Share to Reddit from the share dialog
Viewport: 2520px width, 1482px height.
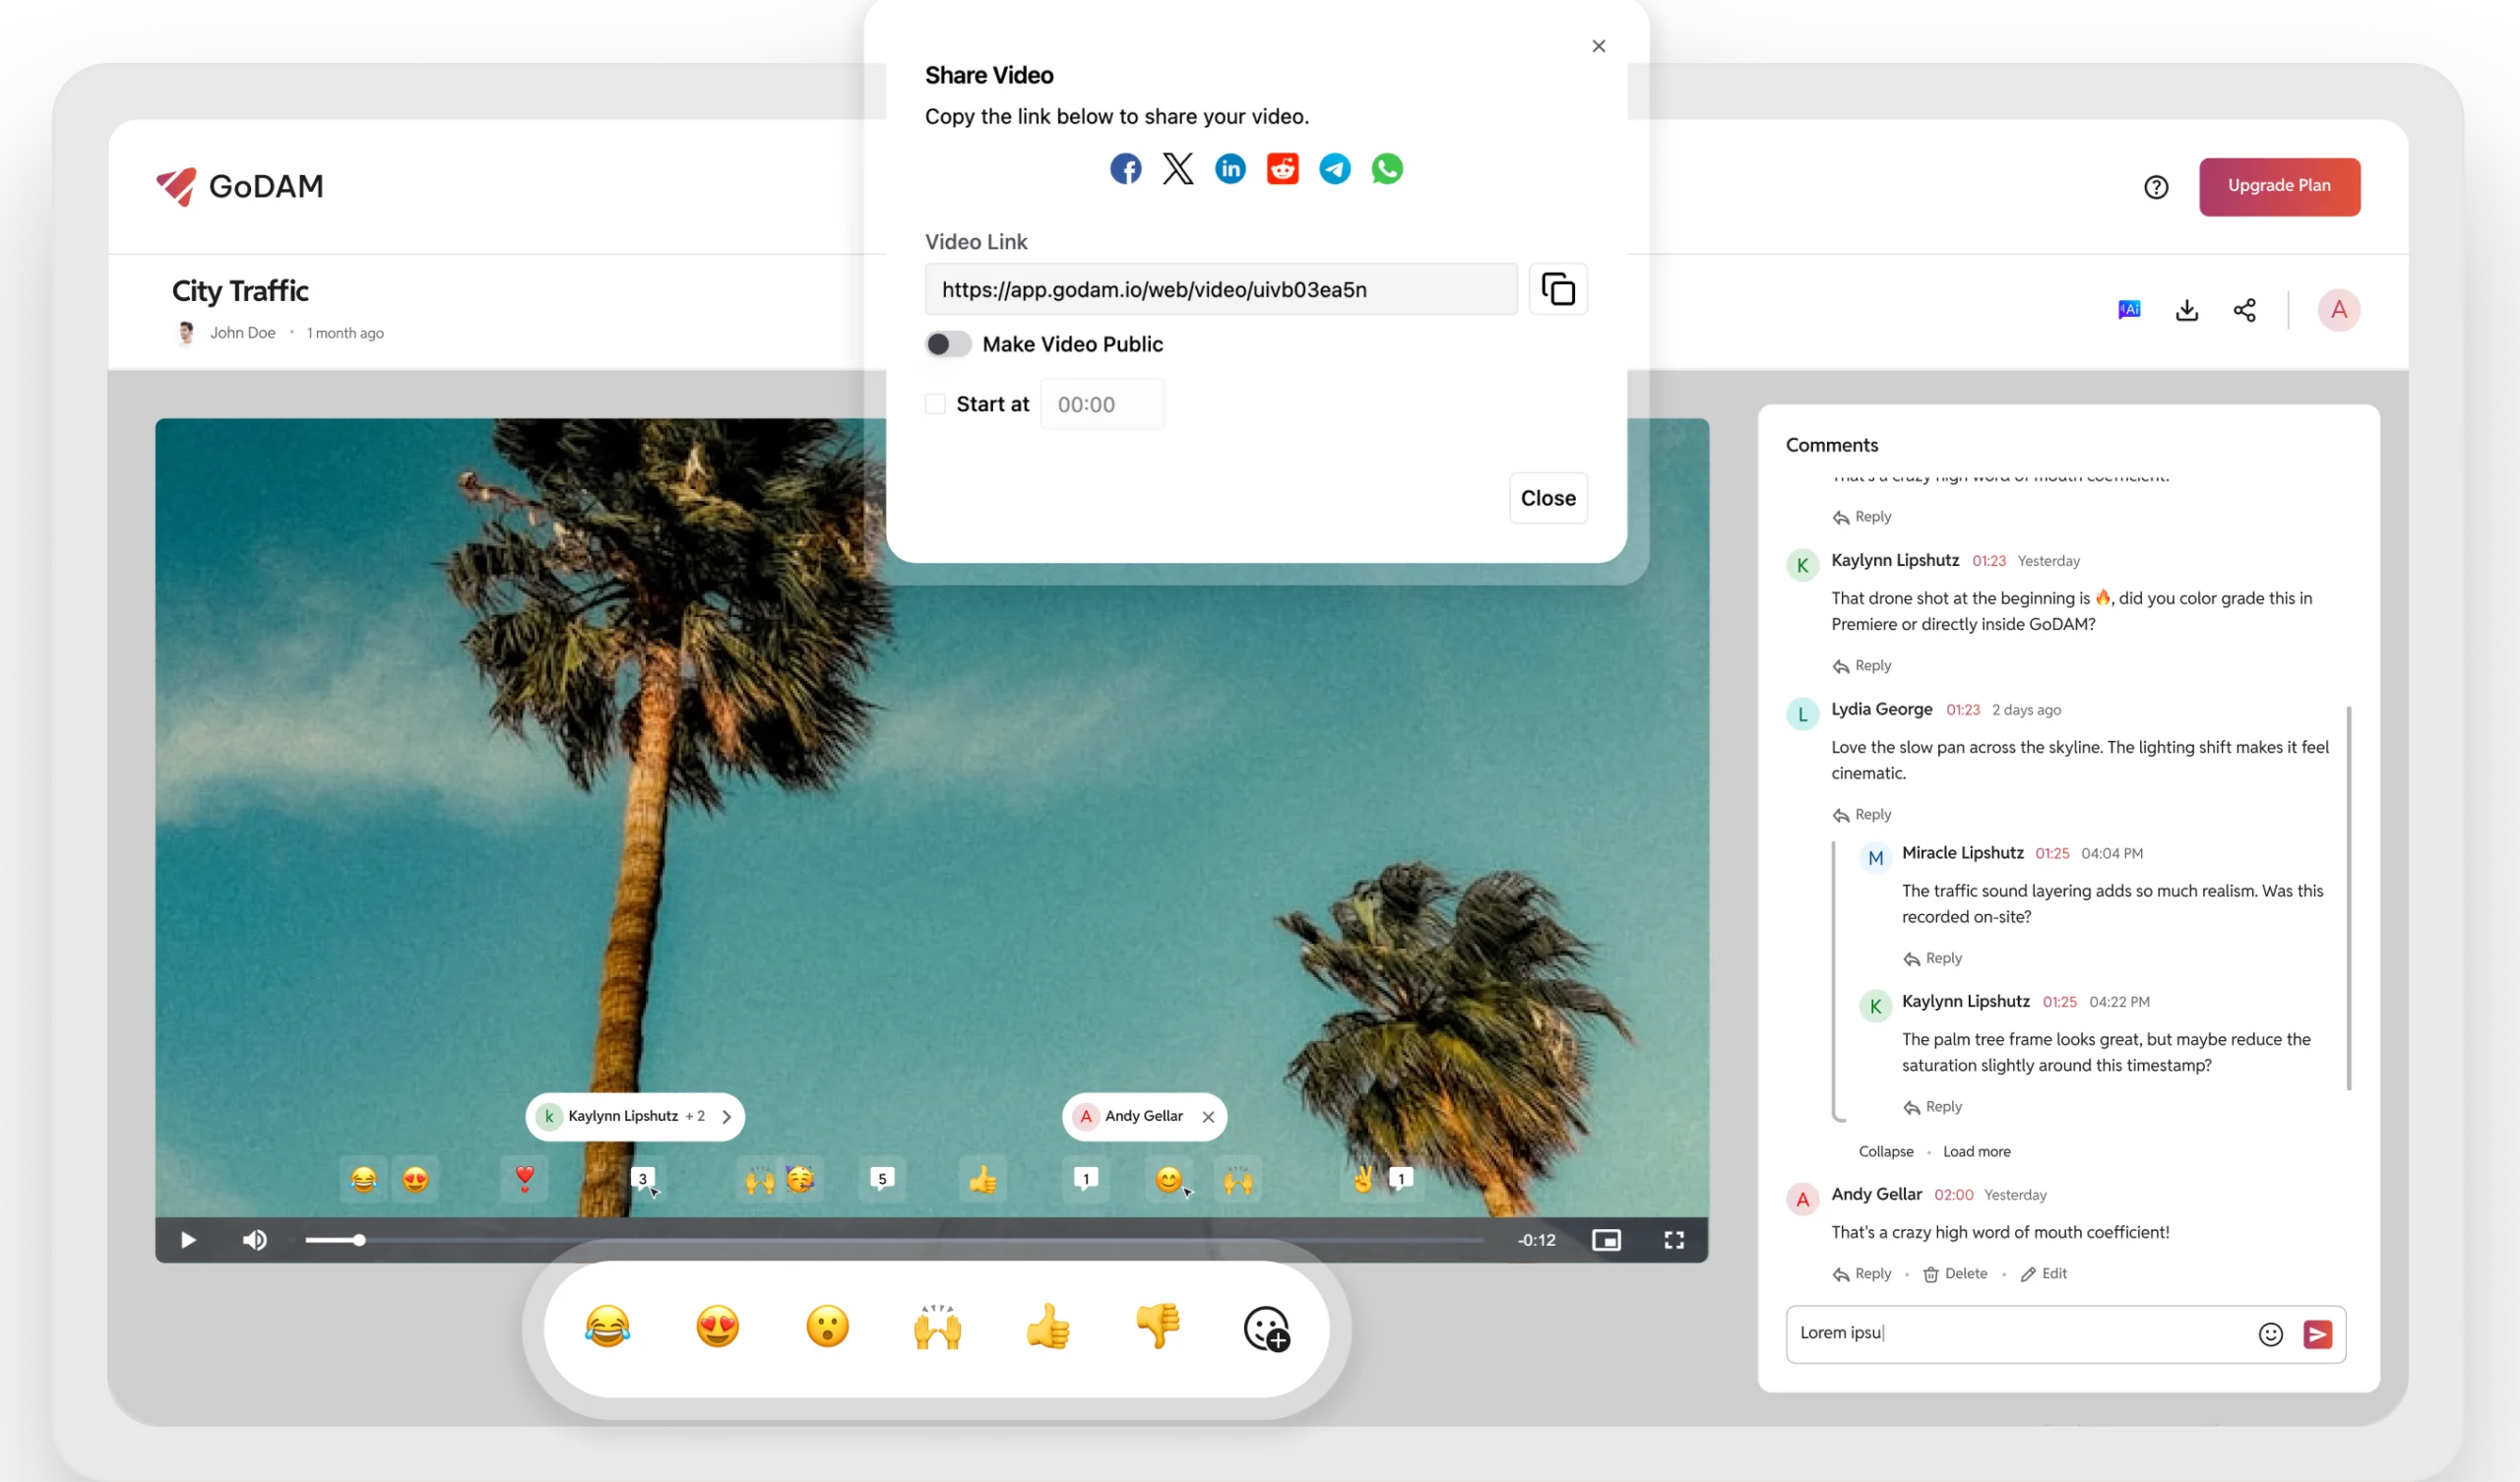1282,168
